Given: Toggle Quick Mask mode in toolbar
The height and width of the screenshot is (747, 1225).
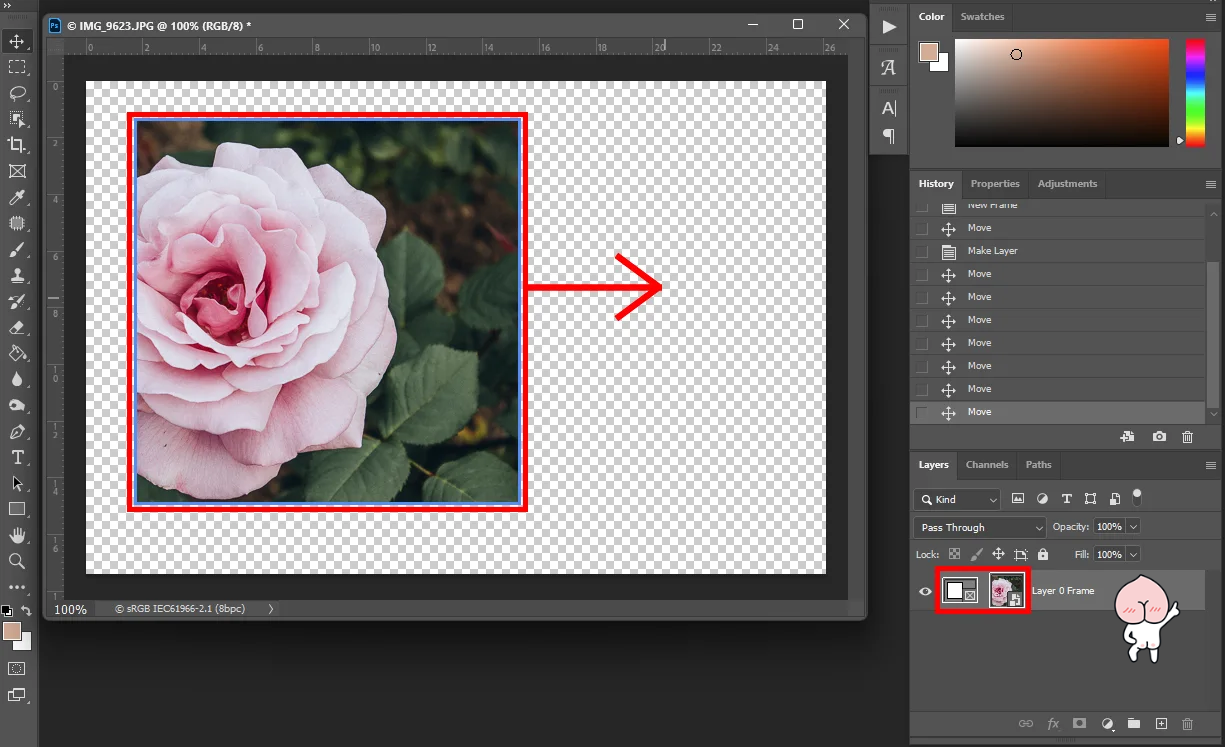Looking at the screenshot, I should point(17,668).
